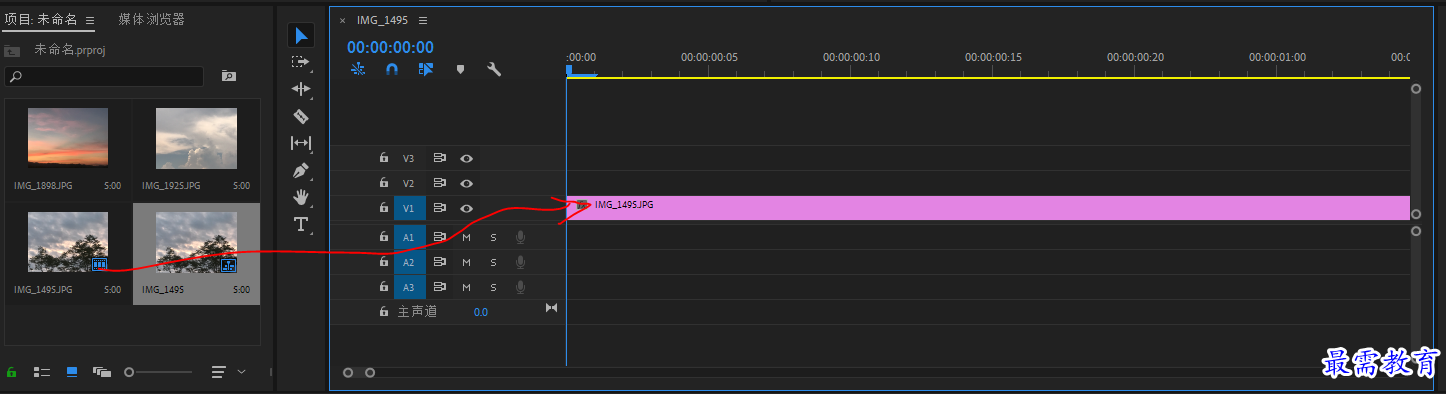
Task: Select the 项目: 未命名 tab
Action: 41,20
